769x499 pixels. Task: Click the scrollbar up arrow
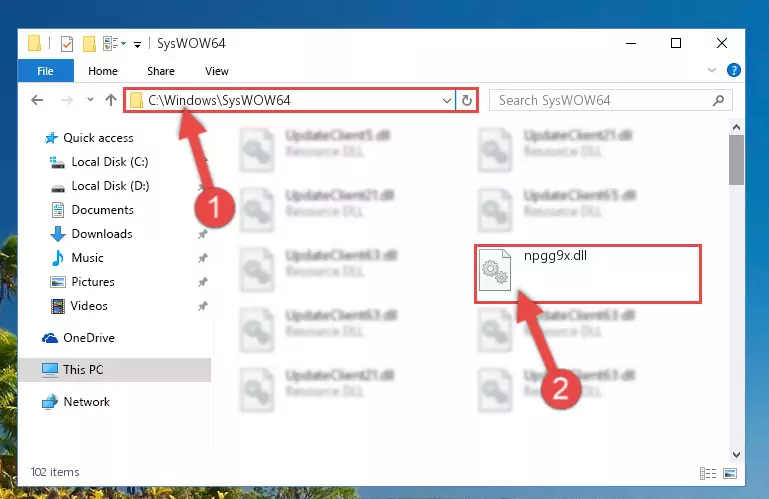point(736,128)
